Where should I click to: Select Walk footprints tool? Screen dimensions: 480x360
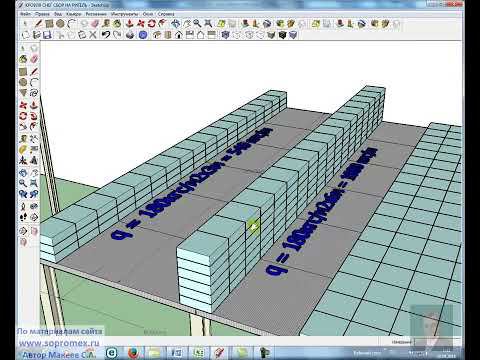(x=23, y=217)
